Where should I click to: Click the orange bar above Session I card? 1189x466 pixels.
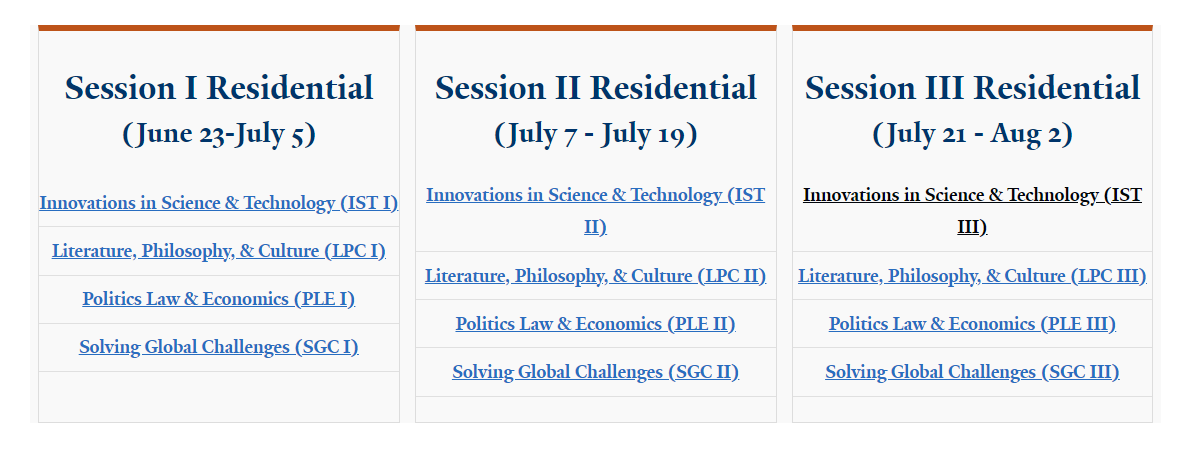pos(218,28)
